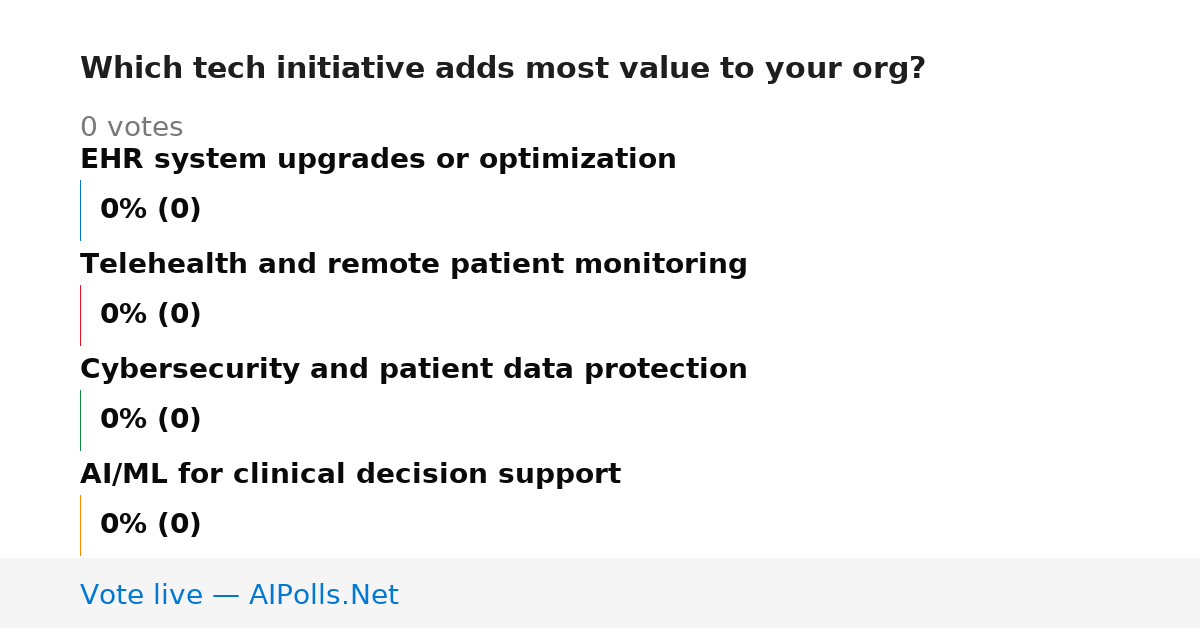Click the 0% (0) result for EHR upgrades

click(151, 210)
